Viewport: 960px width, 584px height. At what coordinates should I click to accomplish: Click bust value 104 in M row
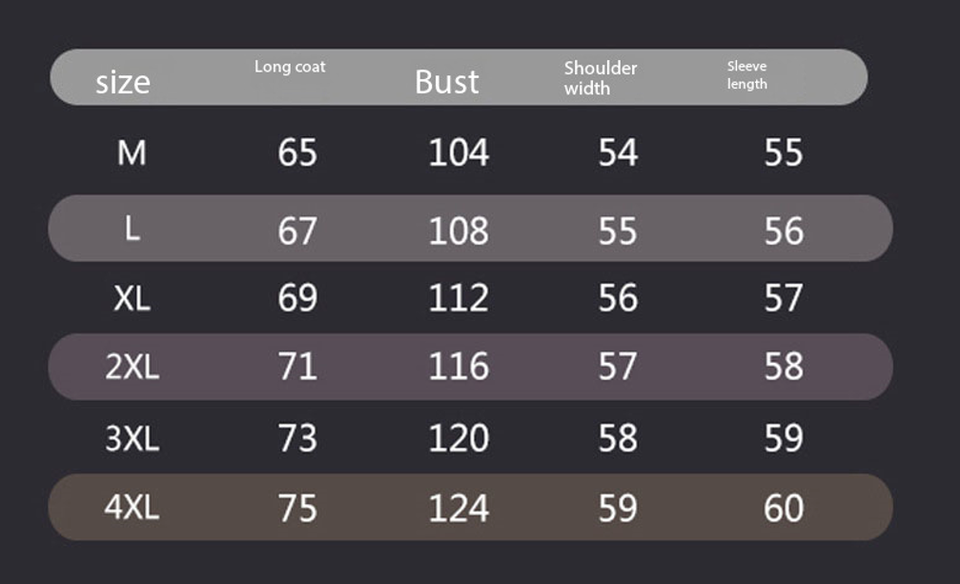(x=458, y=153)
